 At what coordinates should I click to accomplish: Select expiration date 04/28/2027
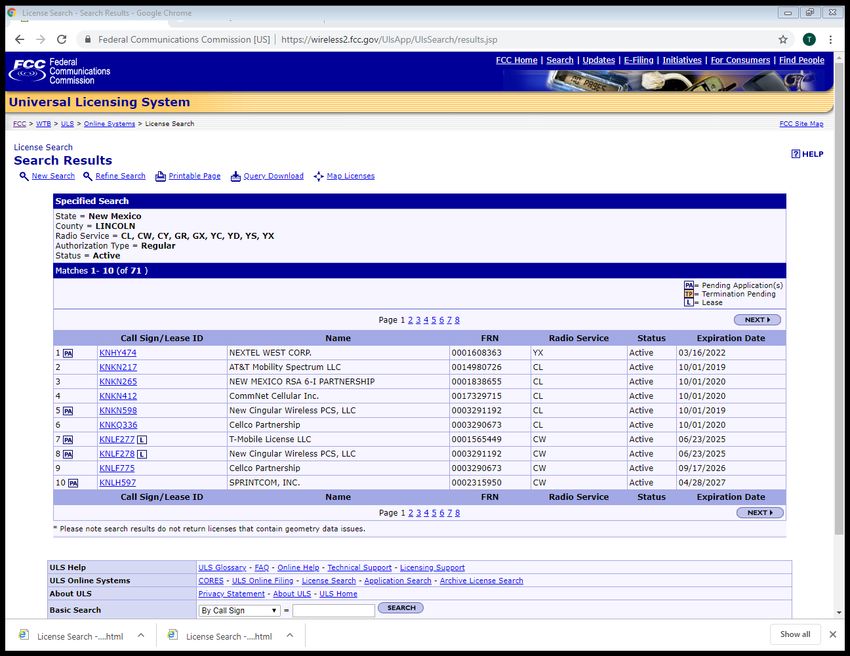coord(702,483)
